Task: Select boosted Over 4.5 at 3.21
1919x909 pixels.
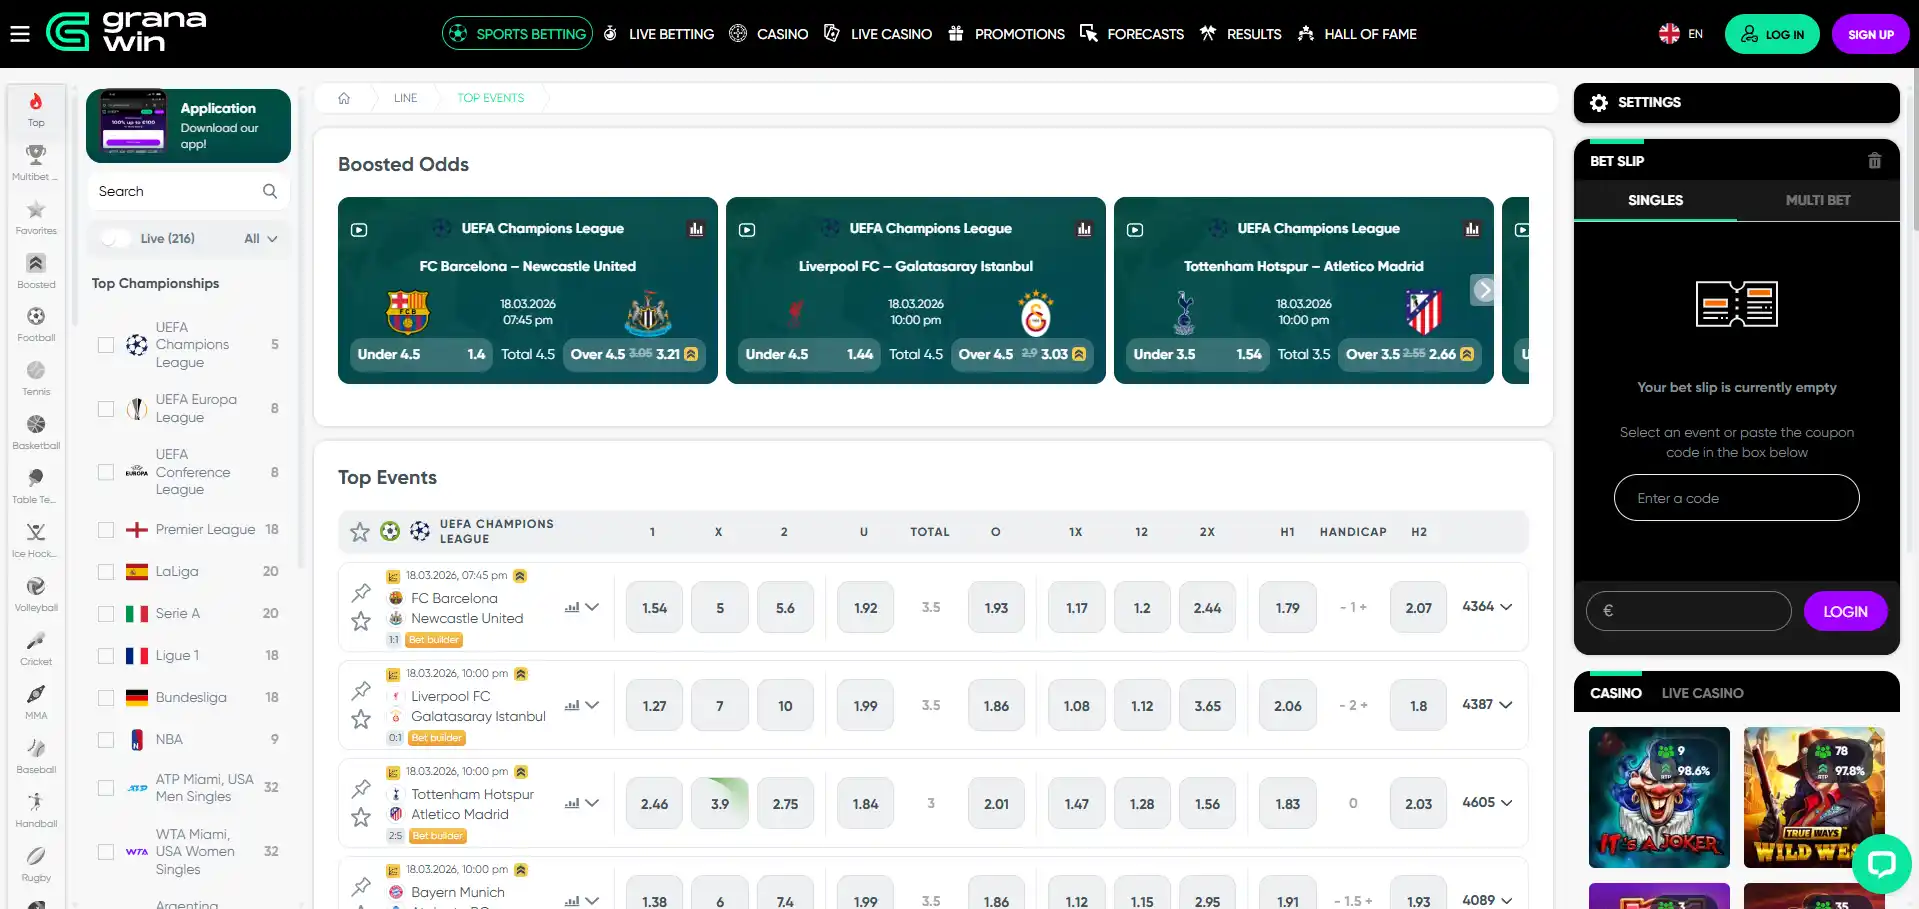Action: [634, 354]
